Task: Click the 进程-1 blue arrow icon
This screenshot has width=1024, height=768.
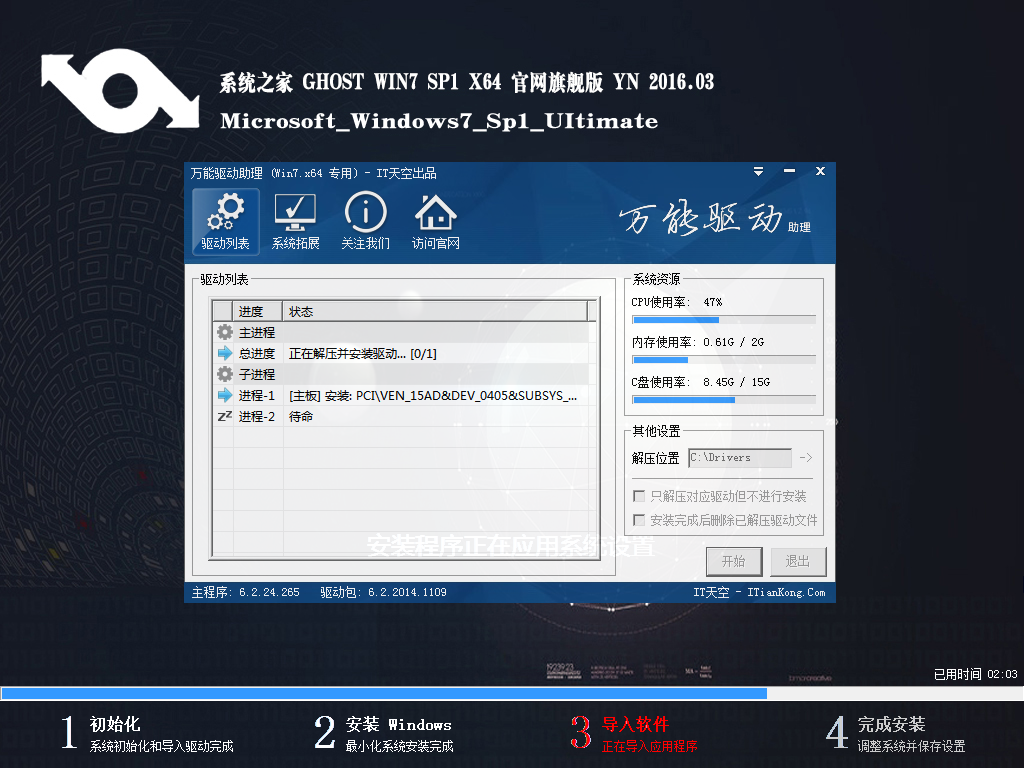Action: pos(225,395)
